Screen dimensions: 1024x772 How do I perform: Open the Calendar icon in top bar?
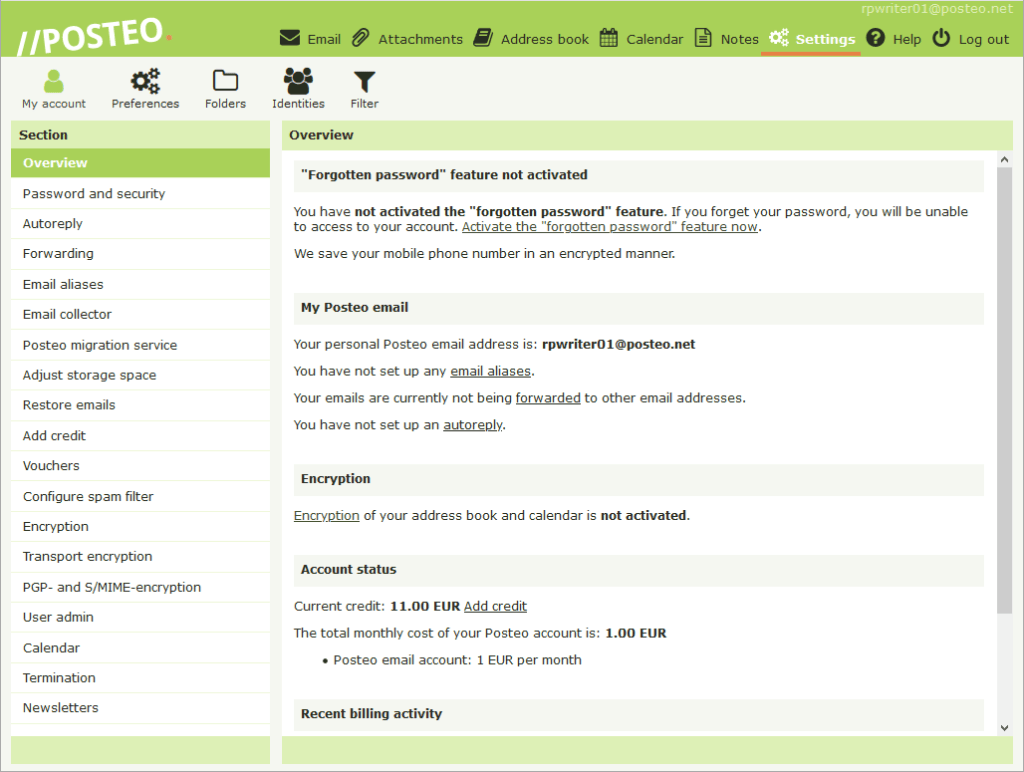click(609, 38)
